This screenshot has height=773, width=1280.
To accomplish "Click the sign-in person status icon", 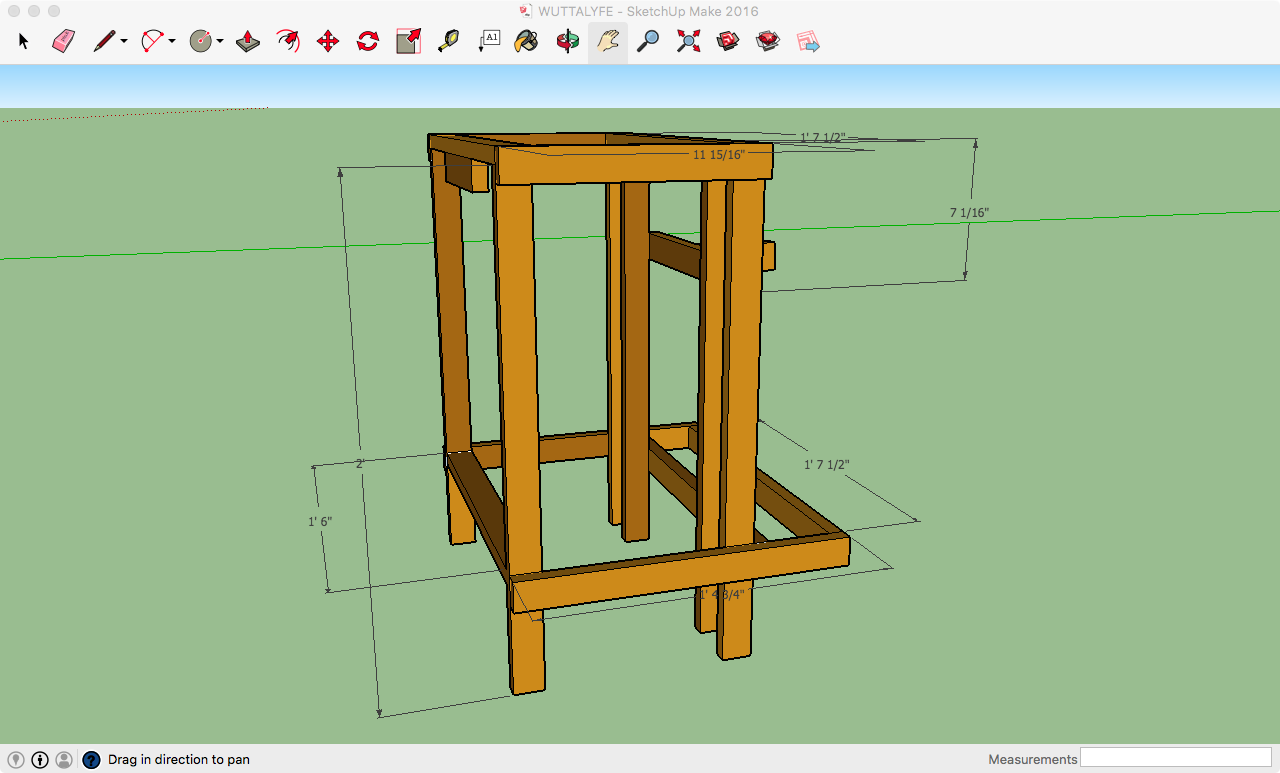I will pos(64,760).
